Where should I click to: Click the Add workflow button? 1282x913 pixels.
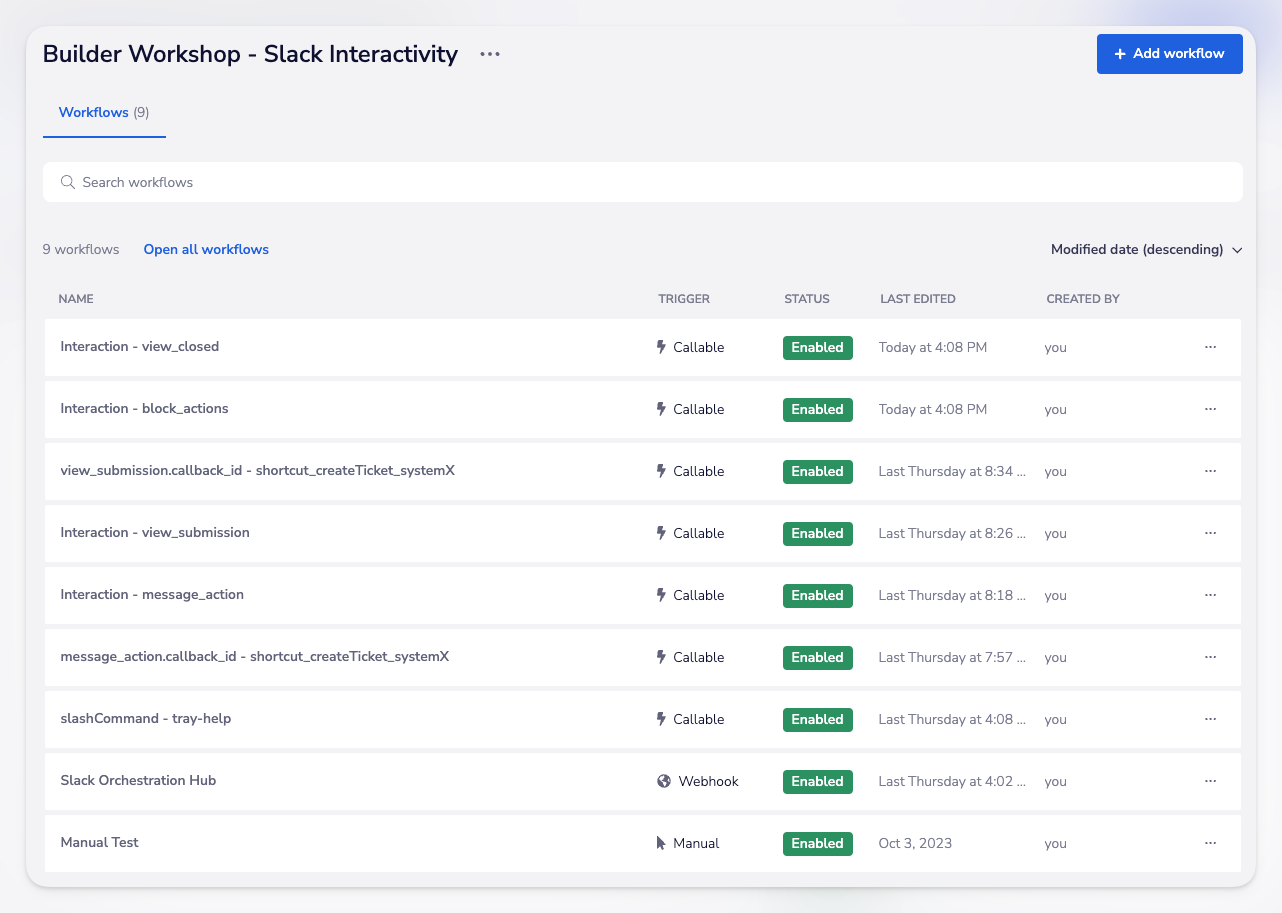point(1169,54)
